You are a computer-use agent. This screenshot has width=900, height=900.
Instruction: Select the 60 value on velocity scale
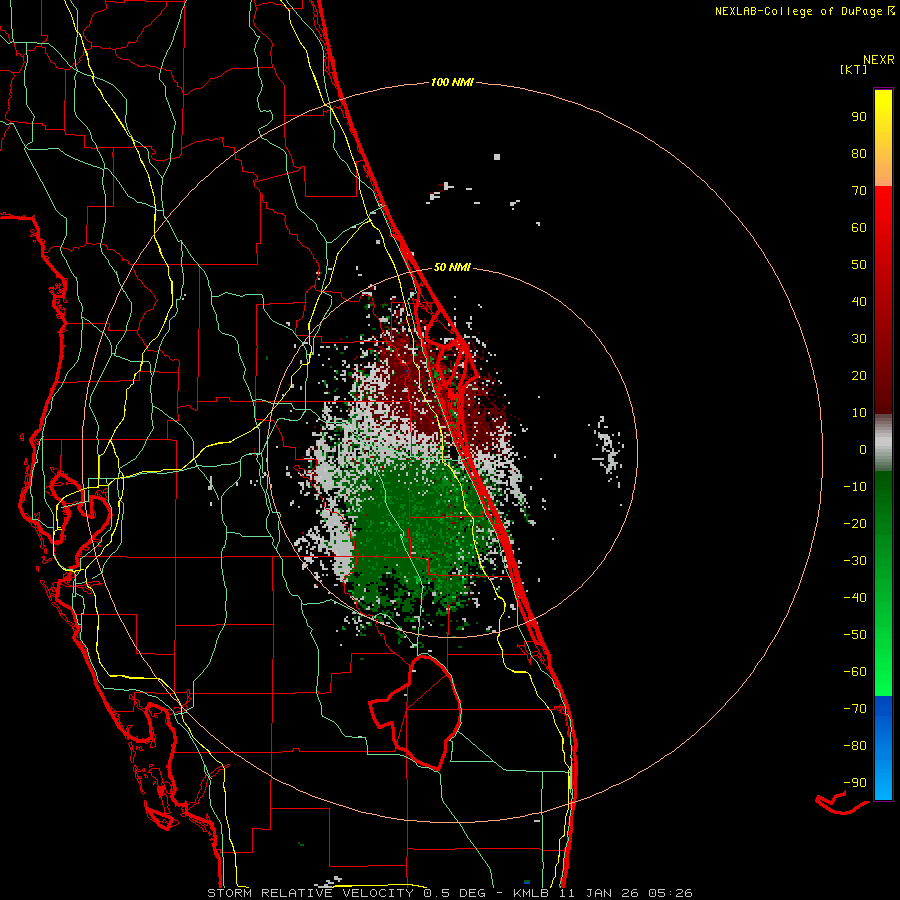click(x=859, y=227)
